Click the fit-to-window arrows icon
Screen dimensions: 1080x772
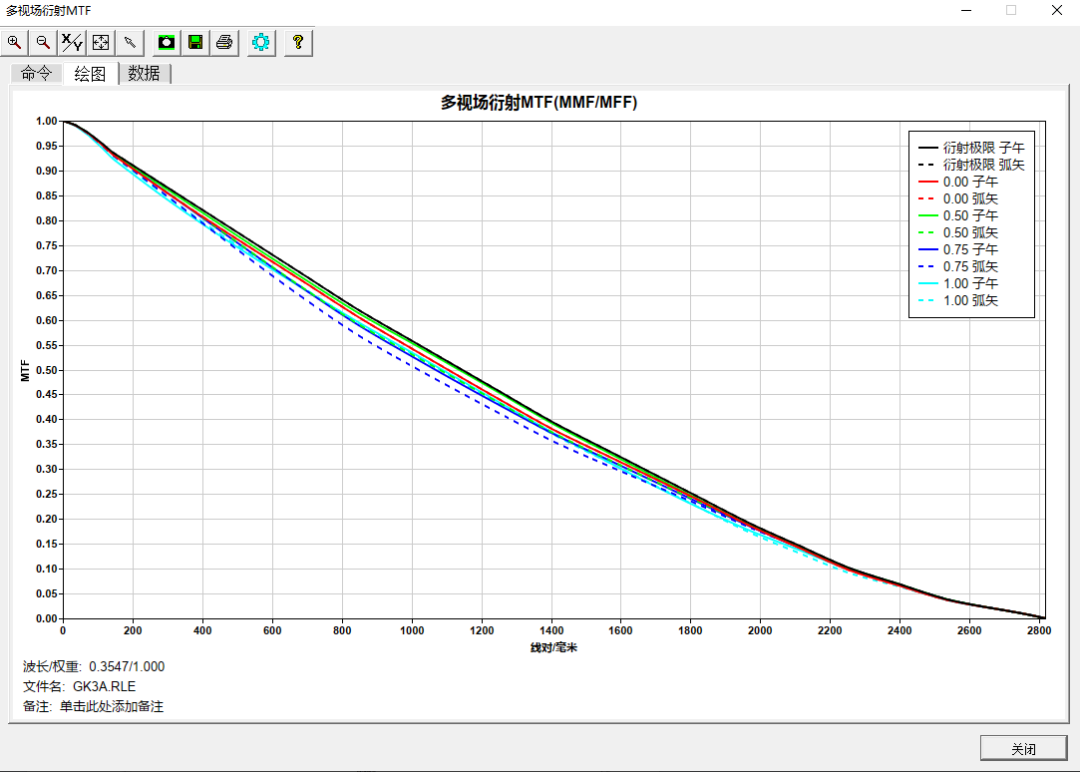click(x=101, y=43)
